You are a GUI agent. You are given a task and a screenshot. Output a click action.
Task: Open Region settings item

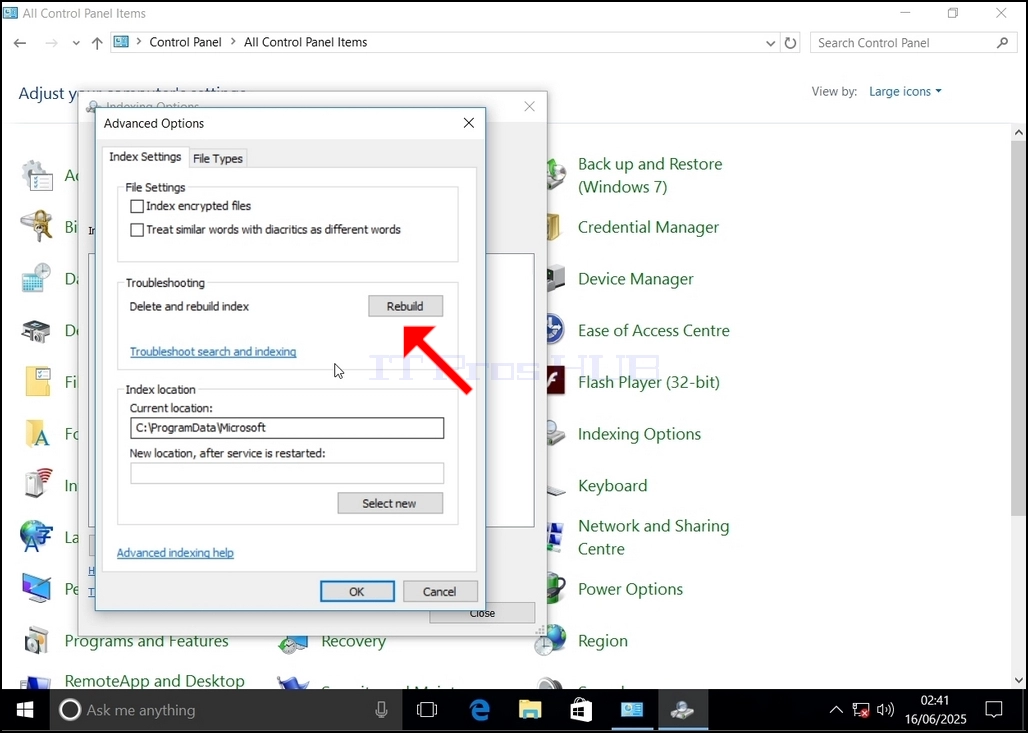coord(603,641)
